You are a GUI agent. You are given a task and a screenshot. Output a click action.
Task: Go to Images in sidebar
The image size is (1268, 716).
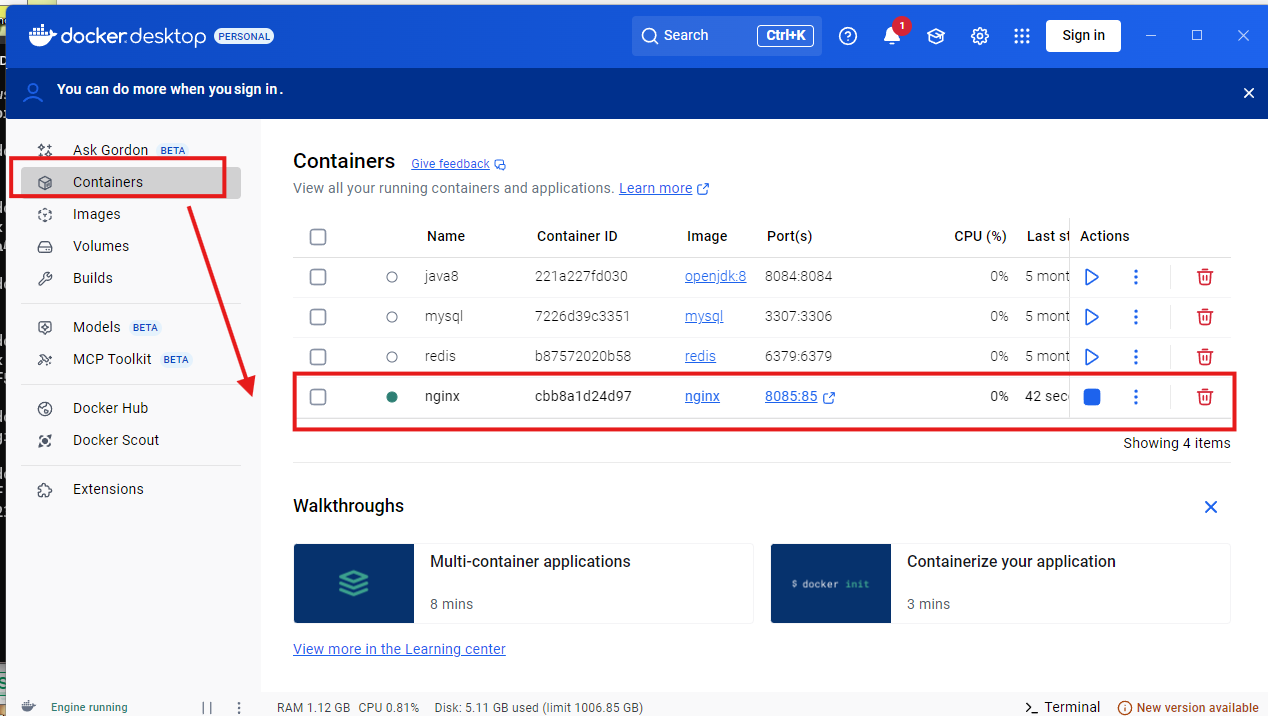click(131, 214)
